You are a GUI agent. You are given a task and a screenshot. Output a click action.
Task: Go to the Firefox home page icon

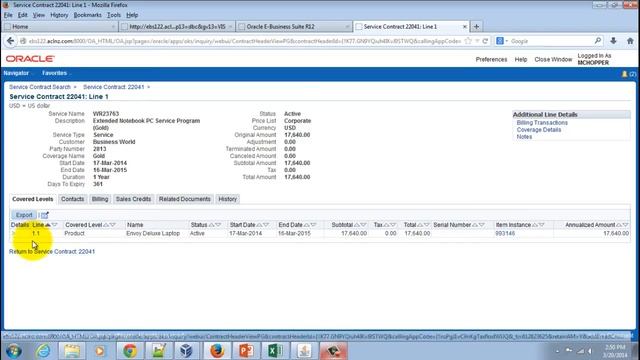(x=630, y=41)
